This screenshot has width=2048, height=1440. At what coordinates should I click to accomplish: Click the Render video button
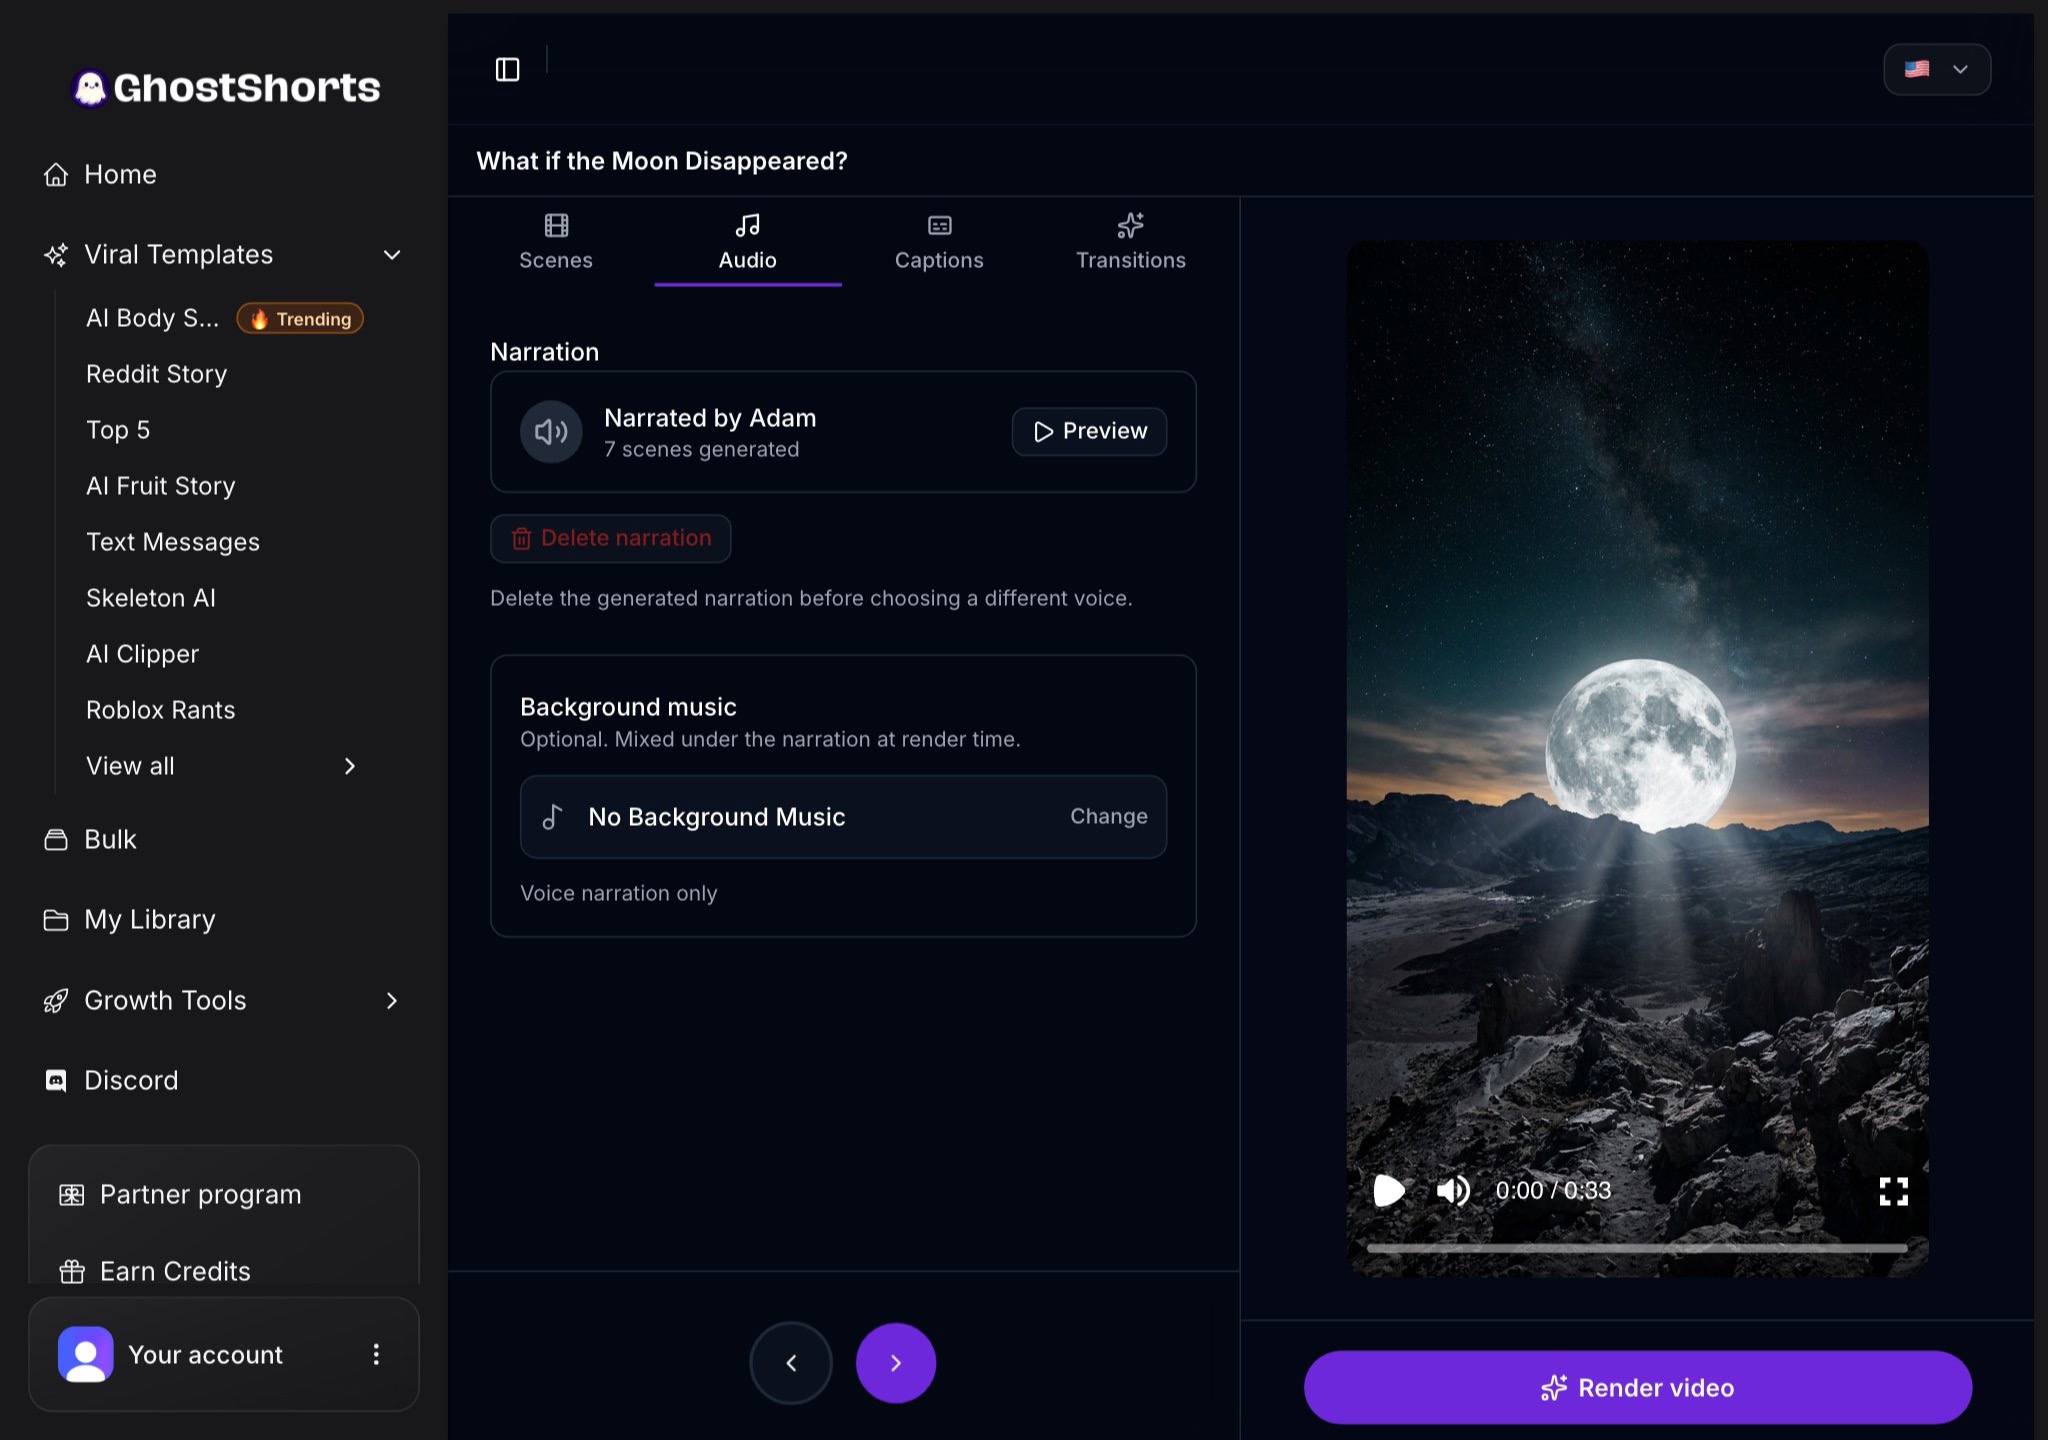(x=1637, y=1387)
